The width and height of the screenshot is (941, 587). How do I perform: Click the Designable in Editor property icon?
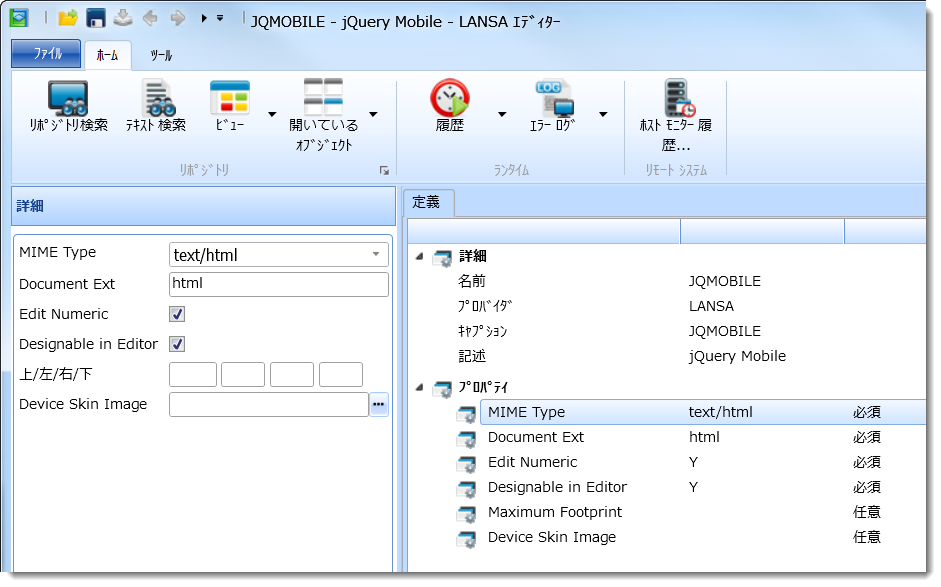coord(466,489)
